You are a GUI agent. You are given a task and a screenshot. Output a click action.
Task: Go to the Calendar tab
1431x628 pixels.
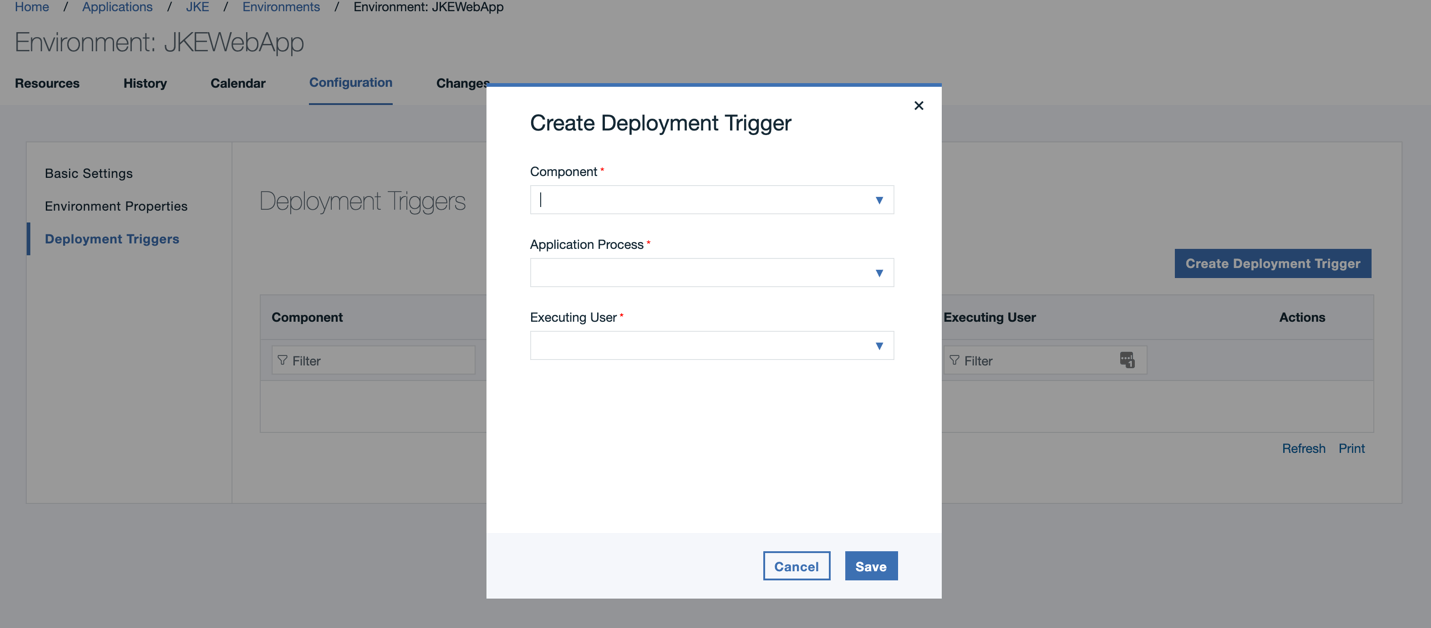coord(238,83)
